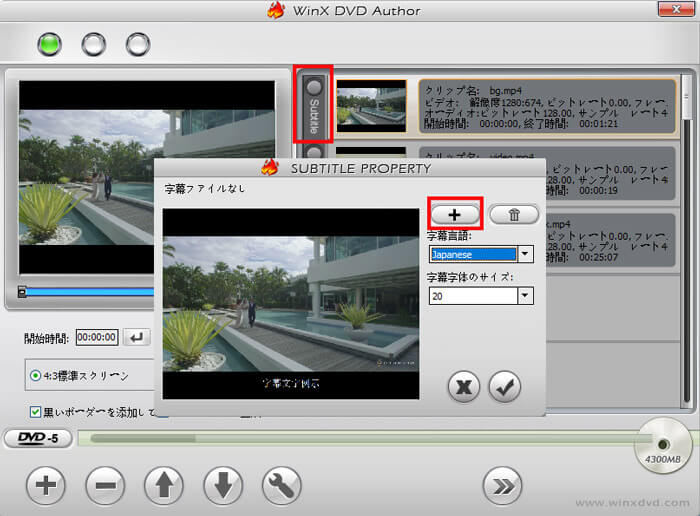Click the third step indicator circle

point(138,44)
